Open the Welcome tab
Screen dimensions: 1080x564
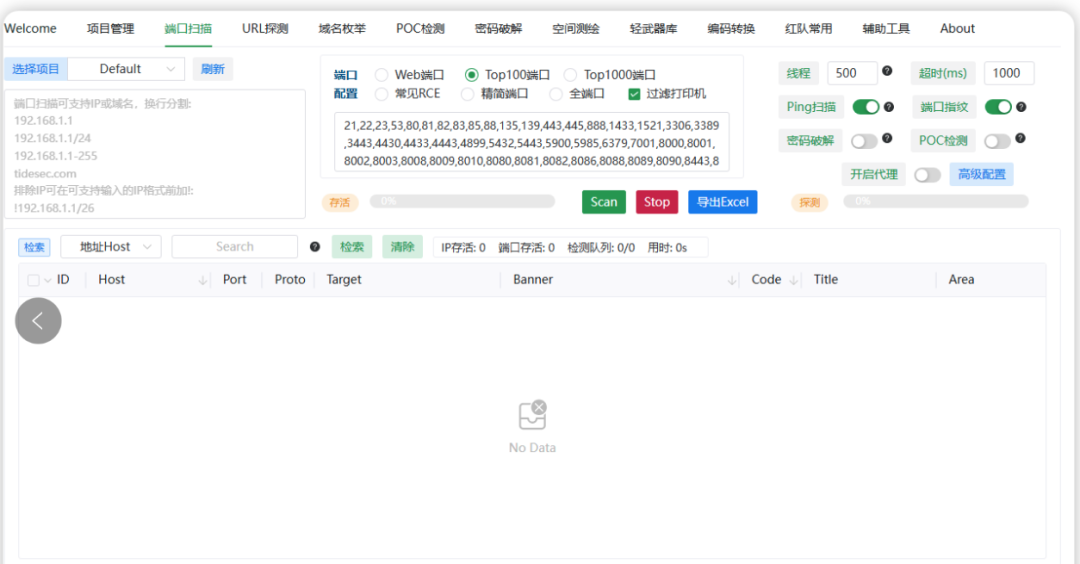(x=30, y=28)
